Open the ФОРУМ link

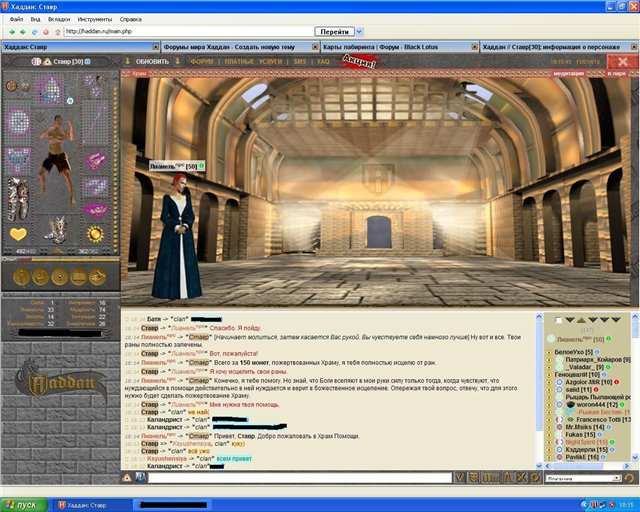(202, 62)
